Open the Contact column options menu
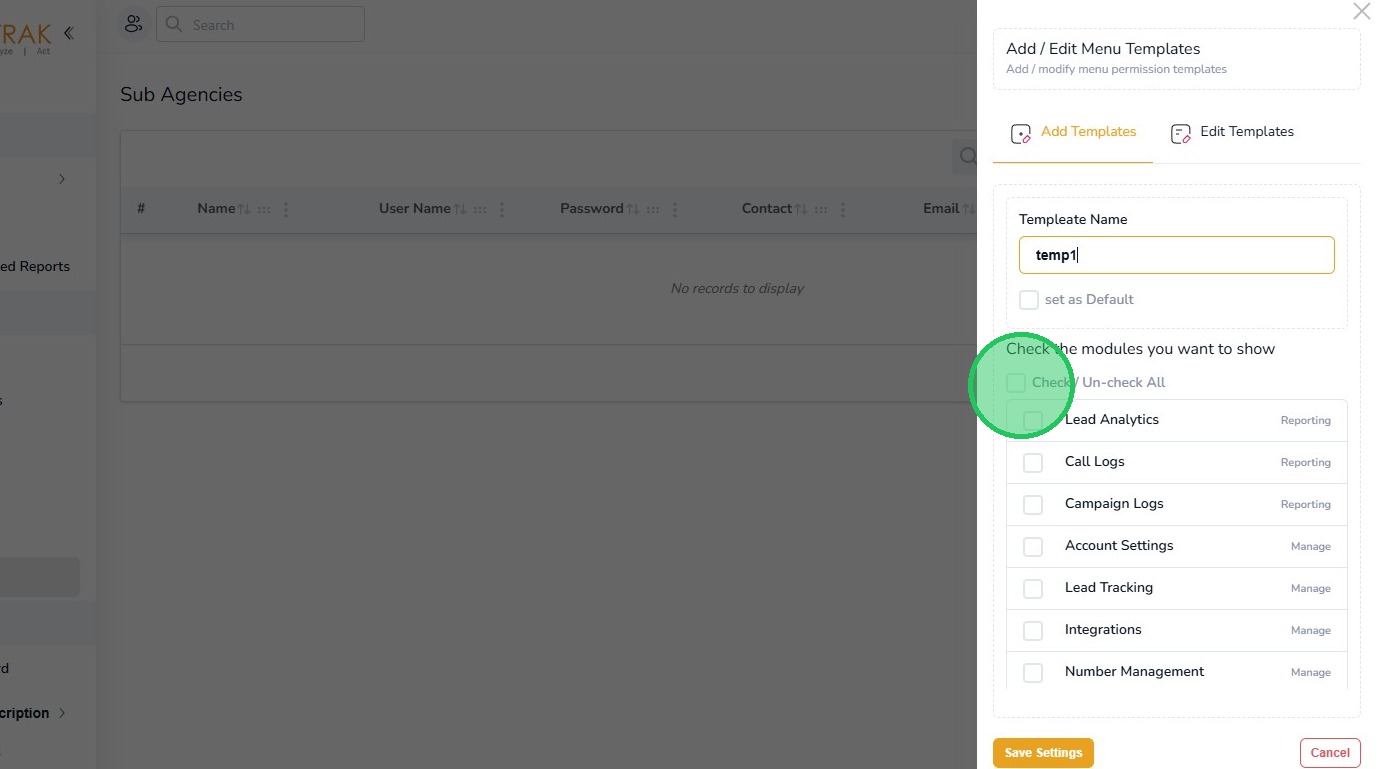The height and width of the screenshot is (769, 1377). pos(843,210)
